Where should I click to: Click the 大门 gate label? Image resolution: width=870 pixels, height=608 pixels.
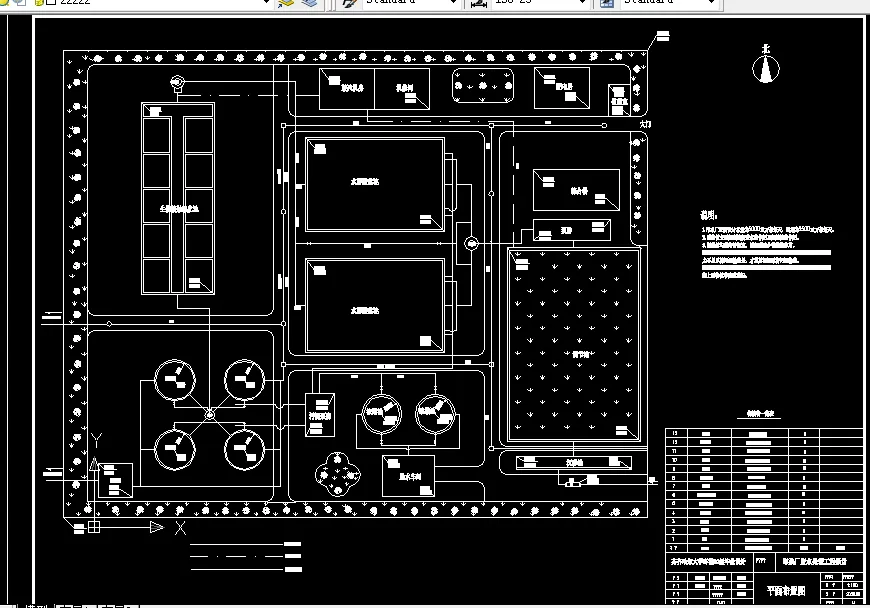coord(645,124)
